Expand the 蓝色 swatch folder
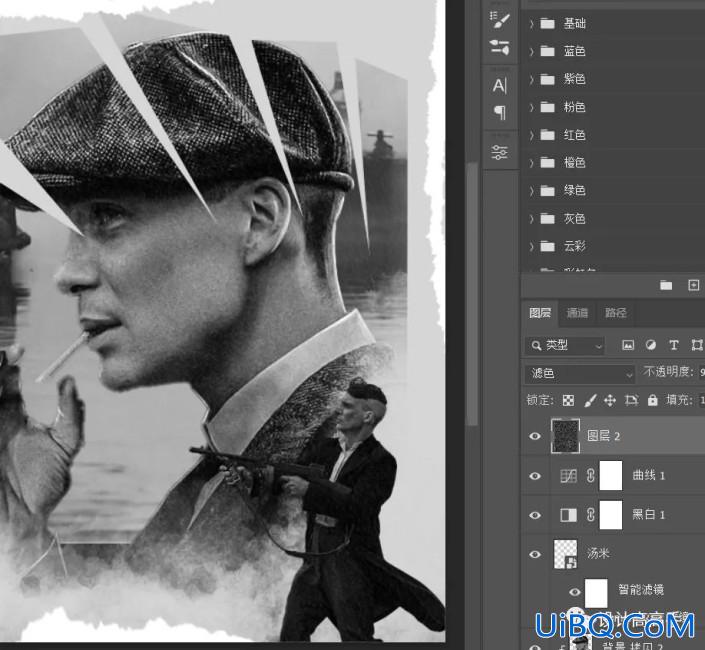The width and height of the screenshot is (705, 650). coord(531,52)
